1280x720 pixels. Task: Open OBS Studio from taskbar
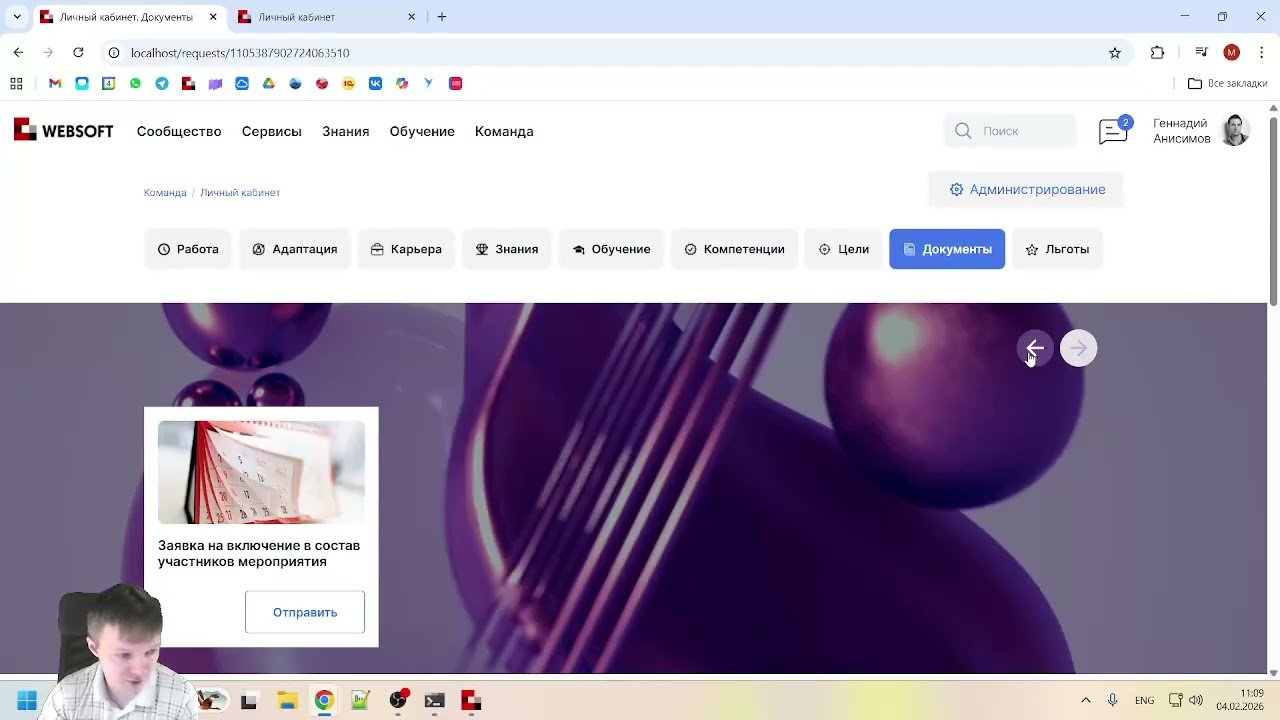tap(398, 701)
